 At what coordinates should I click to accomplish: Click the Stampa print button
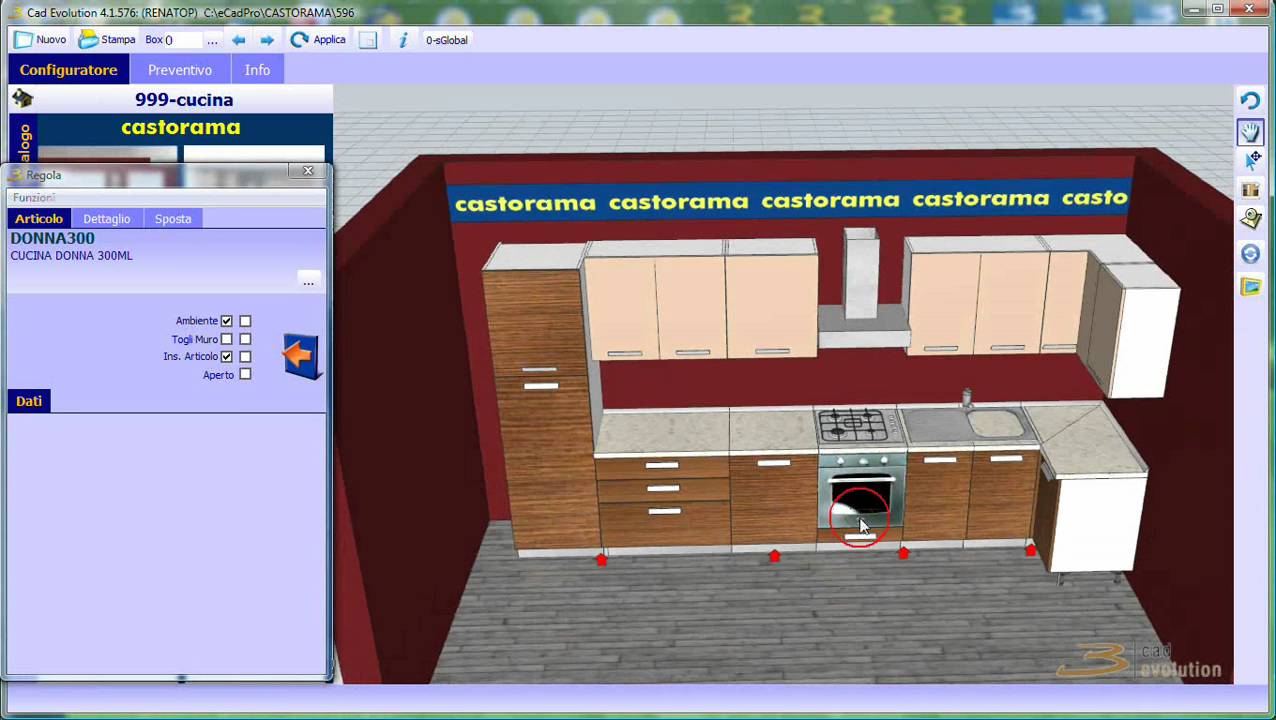[x=107, y=40]
